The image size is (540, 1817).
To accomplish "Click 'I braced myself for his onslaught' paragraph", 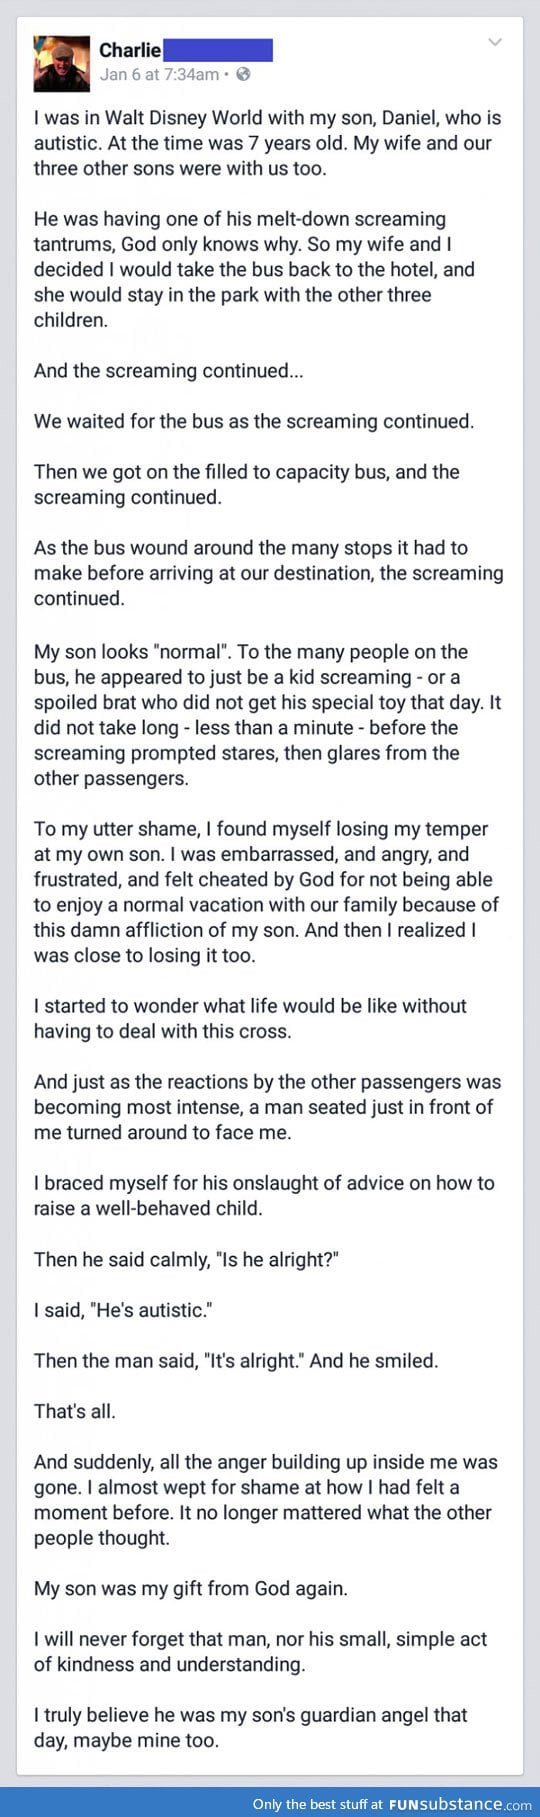I will click(264, 1195).
